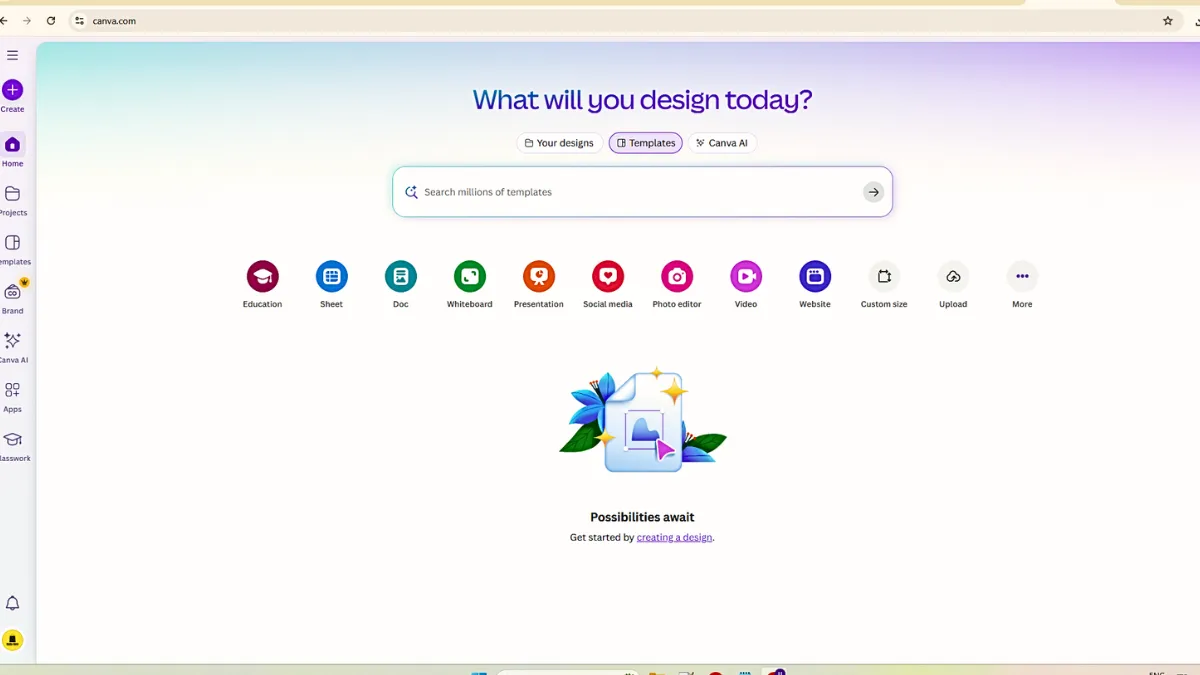
Task: Launch the Photo editor
Action: coord(676,277)
